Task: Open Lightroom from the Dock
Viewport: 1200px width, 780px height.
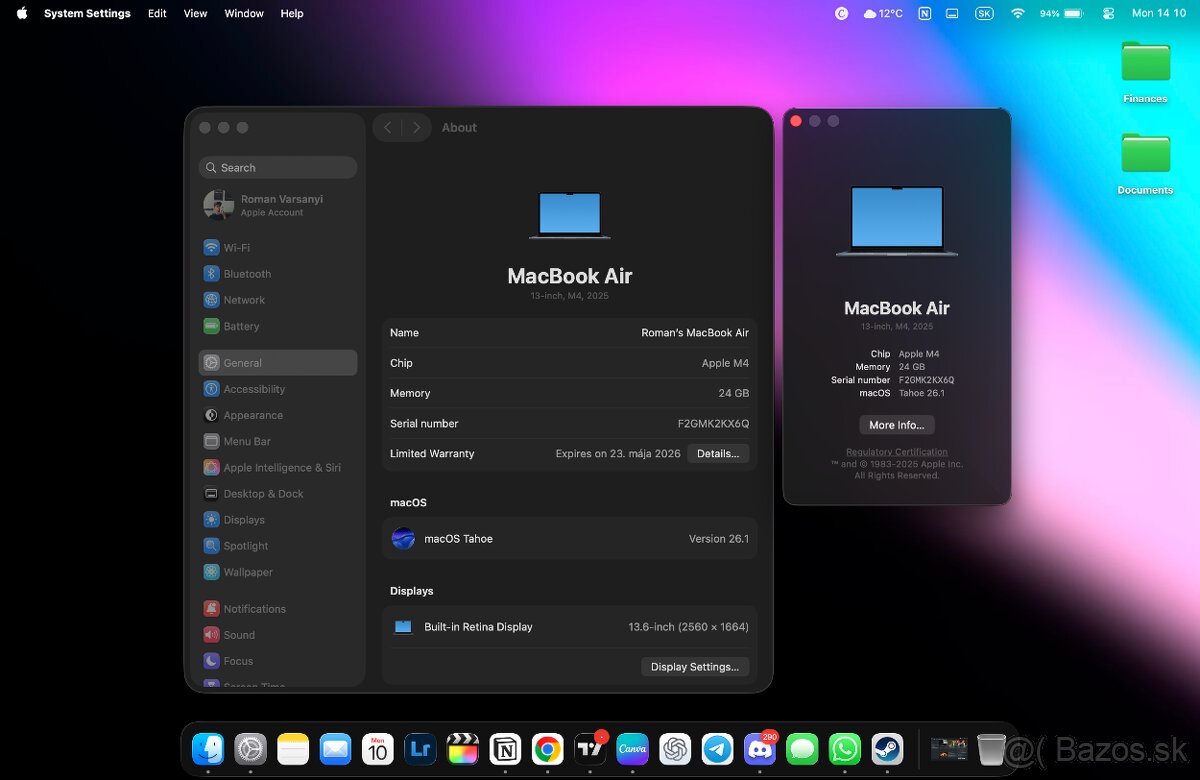Action: [x=420, y=749]
